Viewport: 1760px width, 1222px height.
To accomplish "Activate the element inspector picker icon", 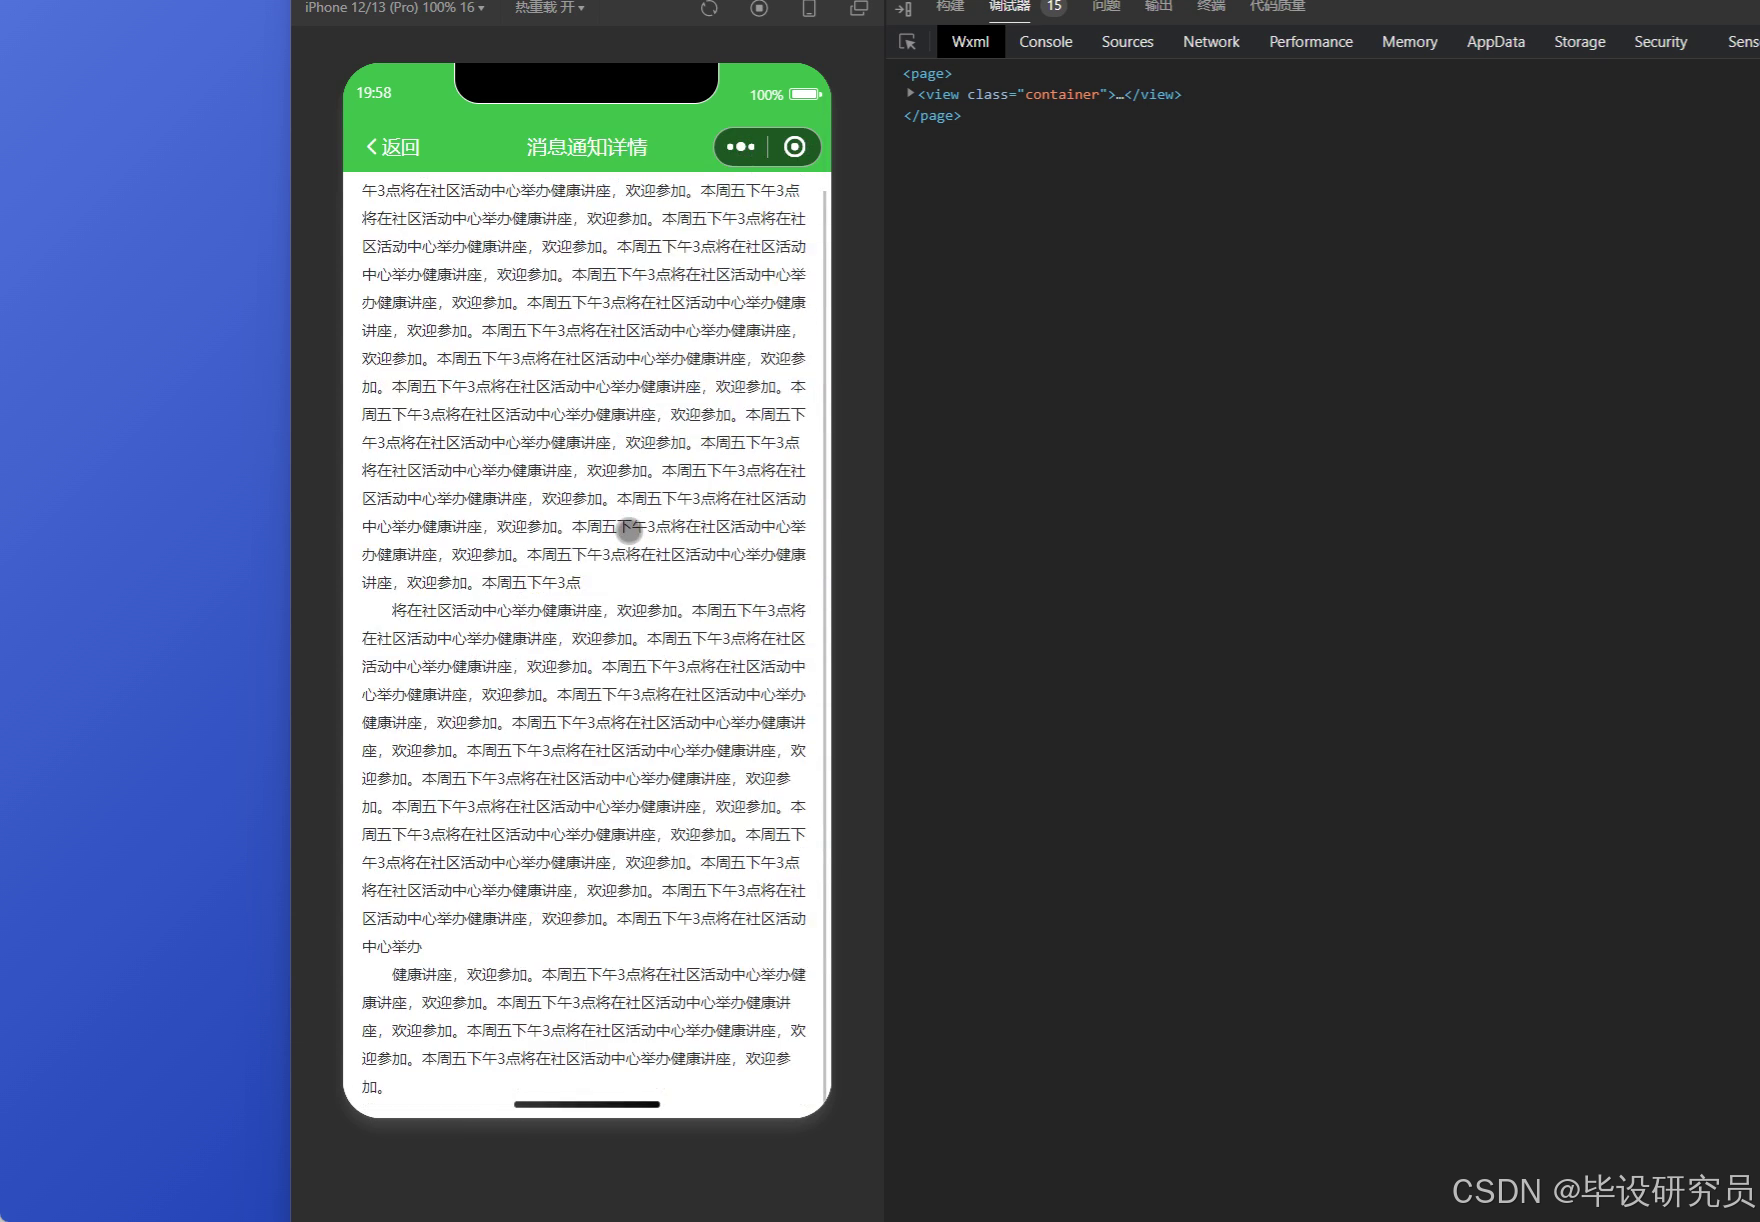I will (907, 42).
